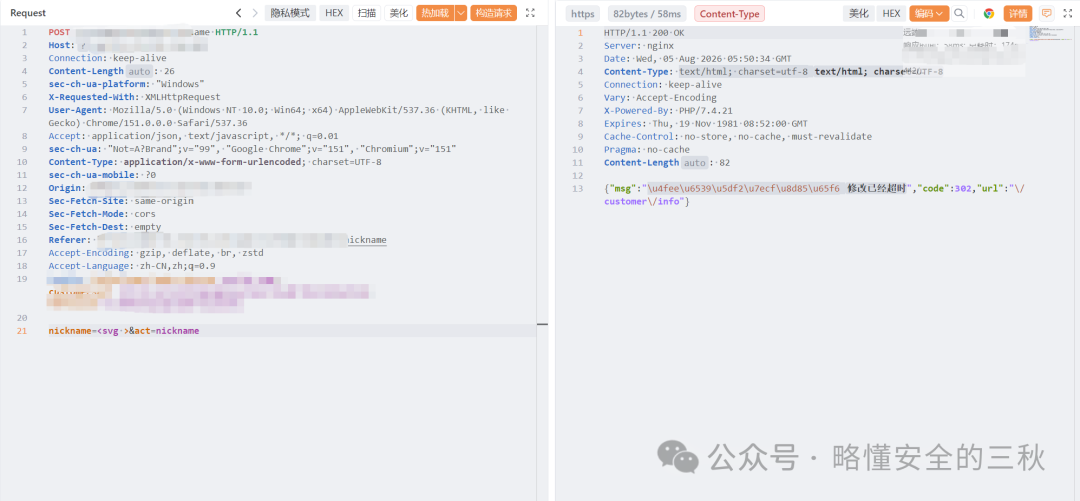Click the 'Origin' request header line
1080x501 pixels.
point(150,187)
